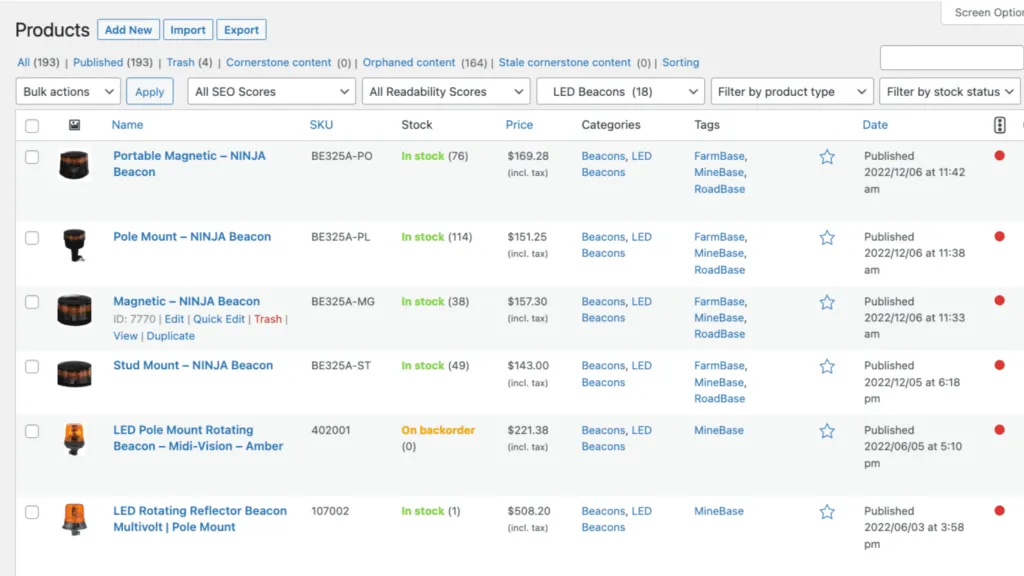Show All (193) products view
The height and width of the screenshot is (576, 1024).
tap(38, 63)
